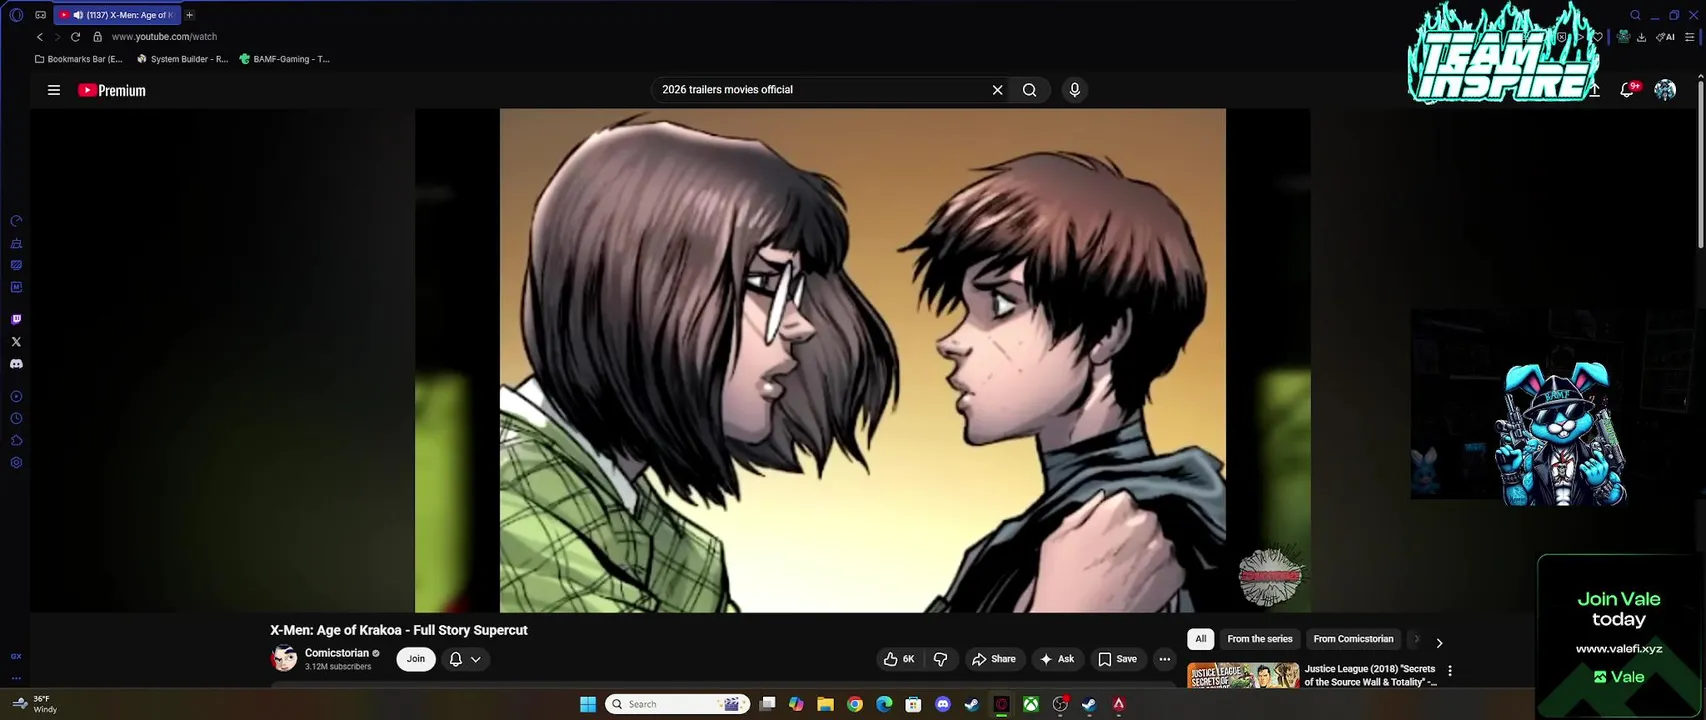
Task: Open the weather widget showing 36°F
Action: 34,704
